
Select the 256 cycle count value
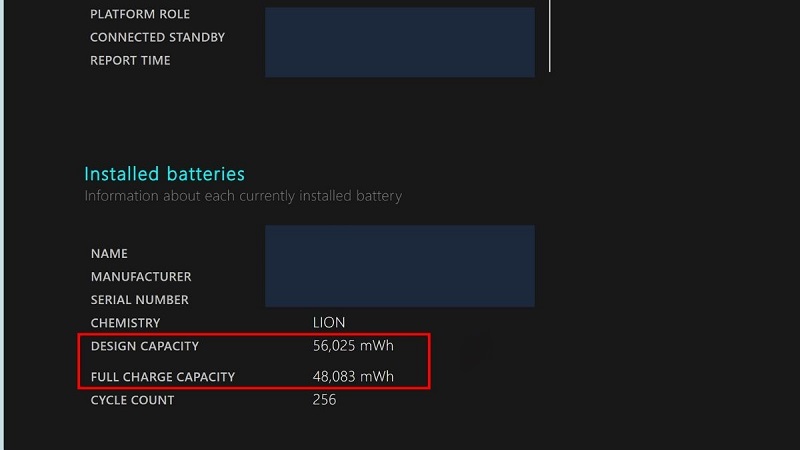click(x=324, y=400)
